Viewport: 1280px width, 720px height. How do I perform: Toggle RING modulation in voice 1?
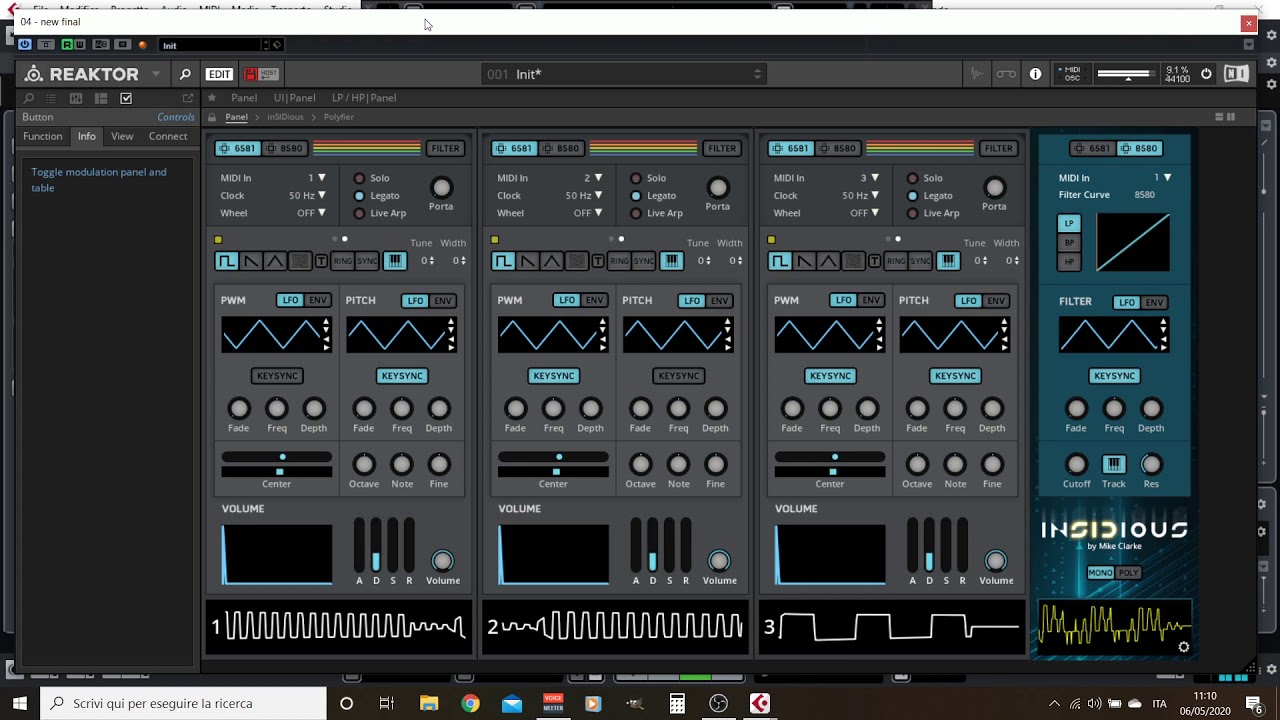point(343,261)
